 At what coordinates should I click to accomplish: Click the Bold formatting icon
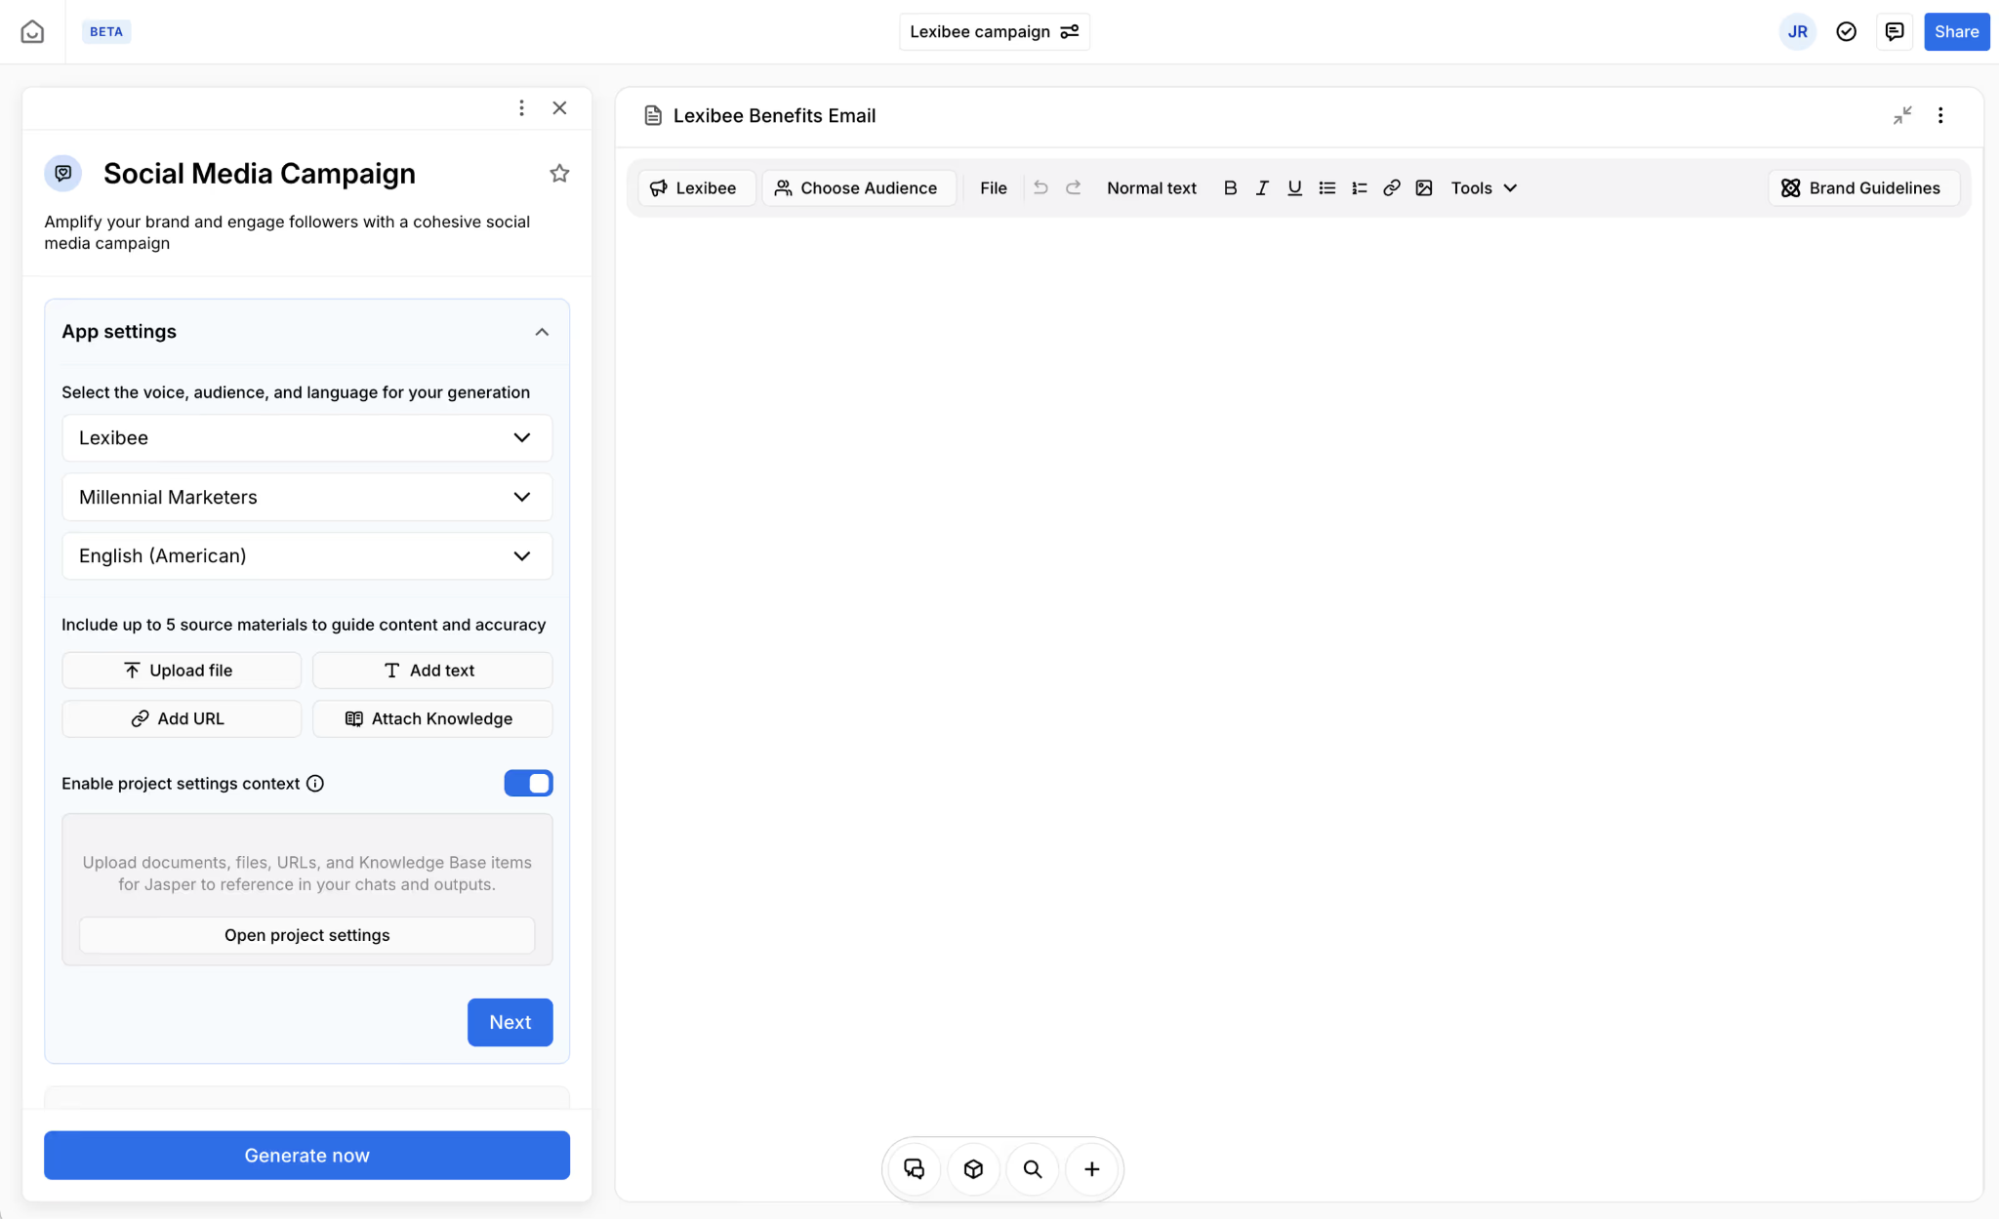pyautogui.click(x=1230, y=188)
